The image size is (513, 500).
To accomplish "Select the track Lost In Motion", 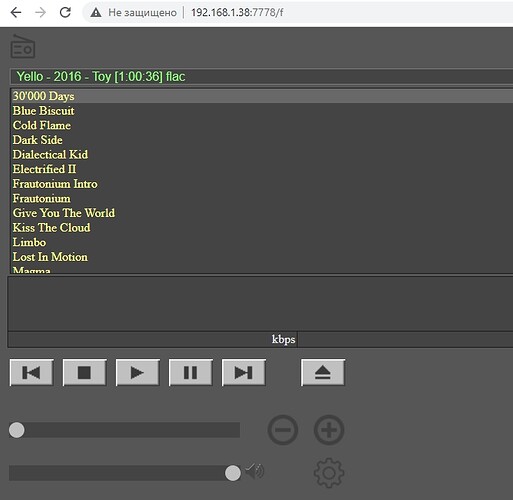I will [50, 257].
